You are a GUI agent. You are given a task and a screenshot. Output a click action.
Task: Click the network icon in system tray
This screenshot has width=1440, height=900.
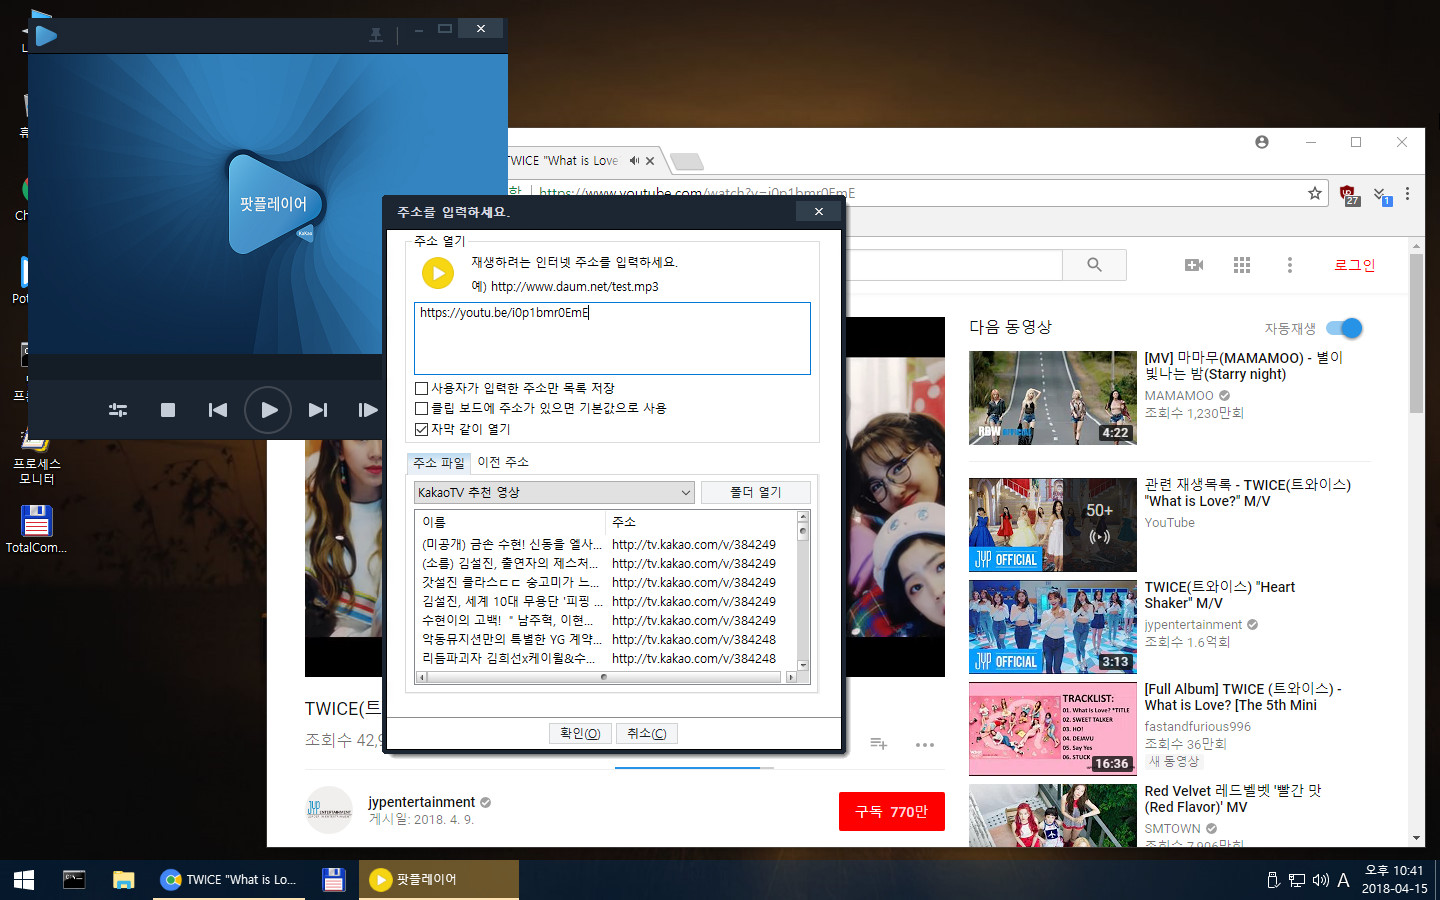(1297, 880)
